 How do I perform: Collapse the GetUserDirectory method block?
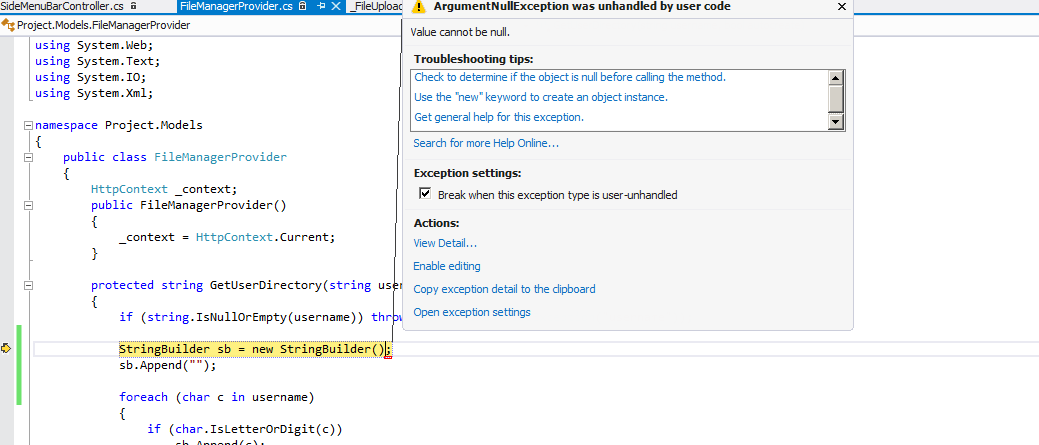point(28,285)
